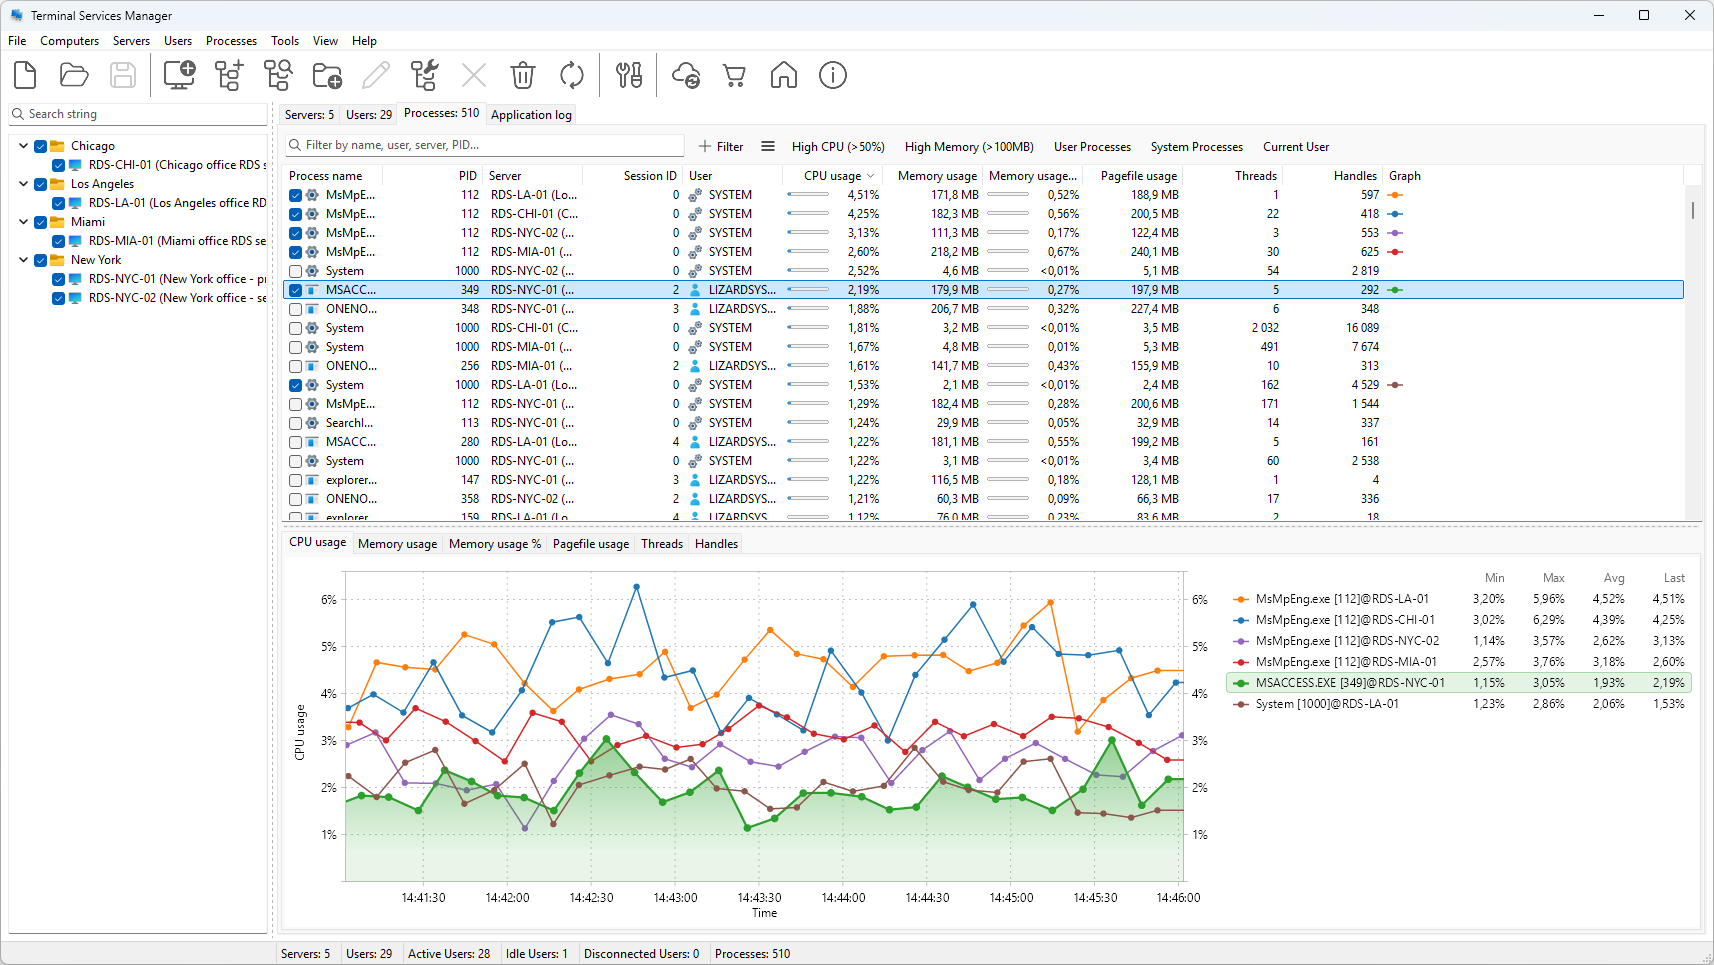The image size is (1714, 965).
Task: Uncheck the MSACC... PID 349 process checkbox
Action: point(295,290)
